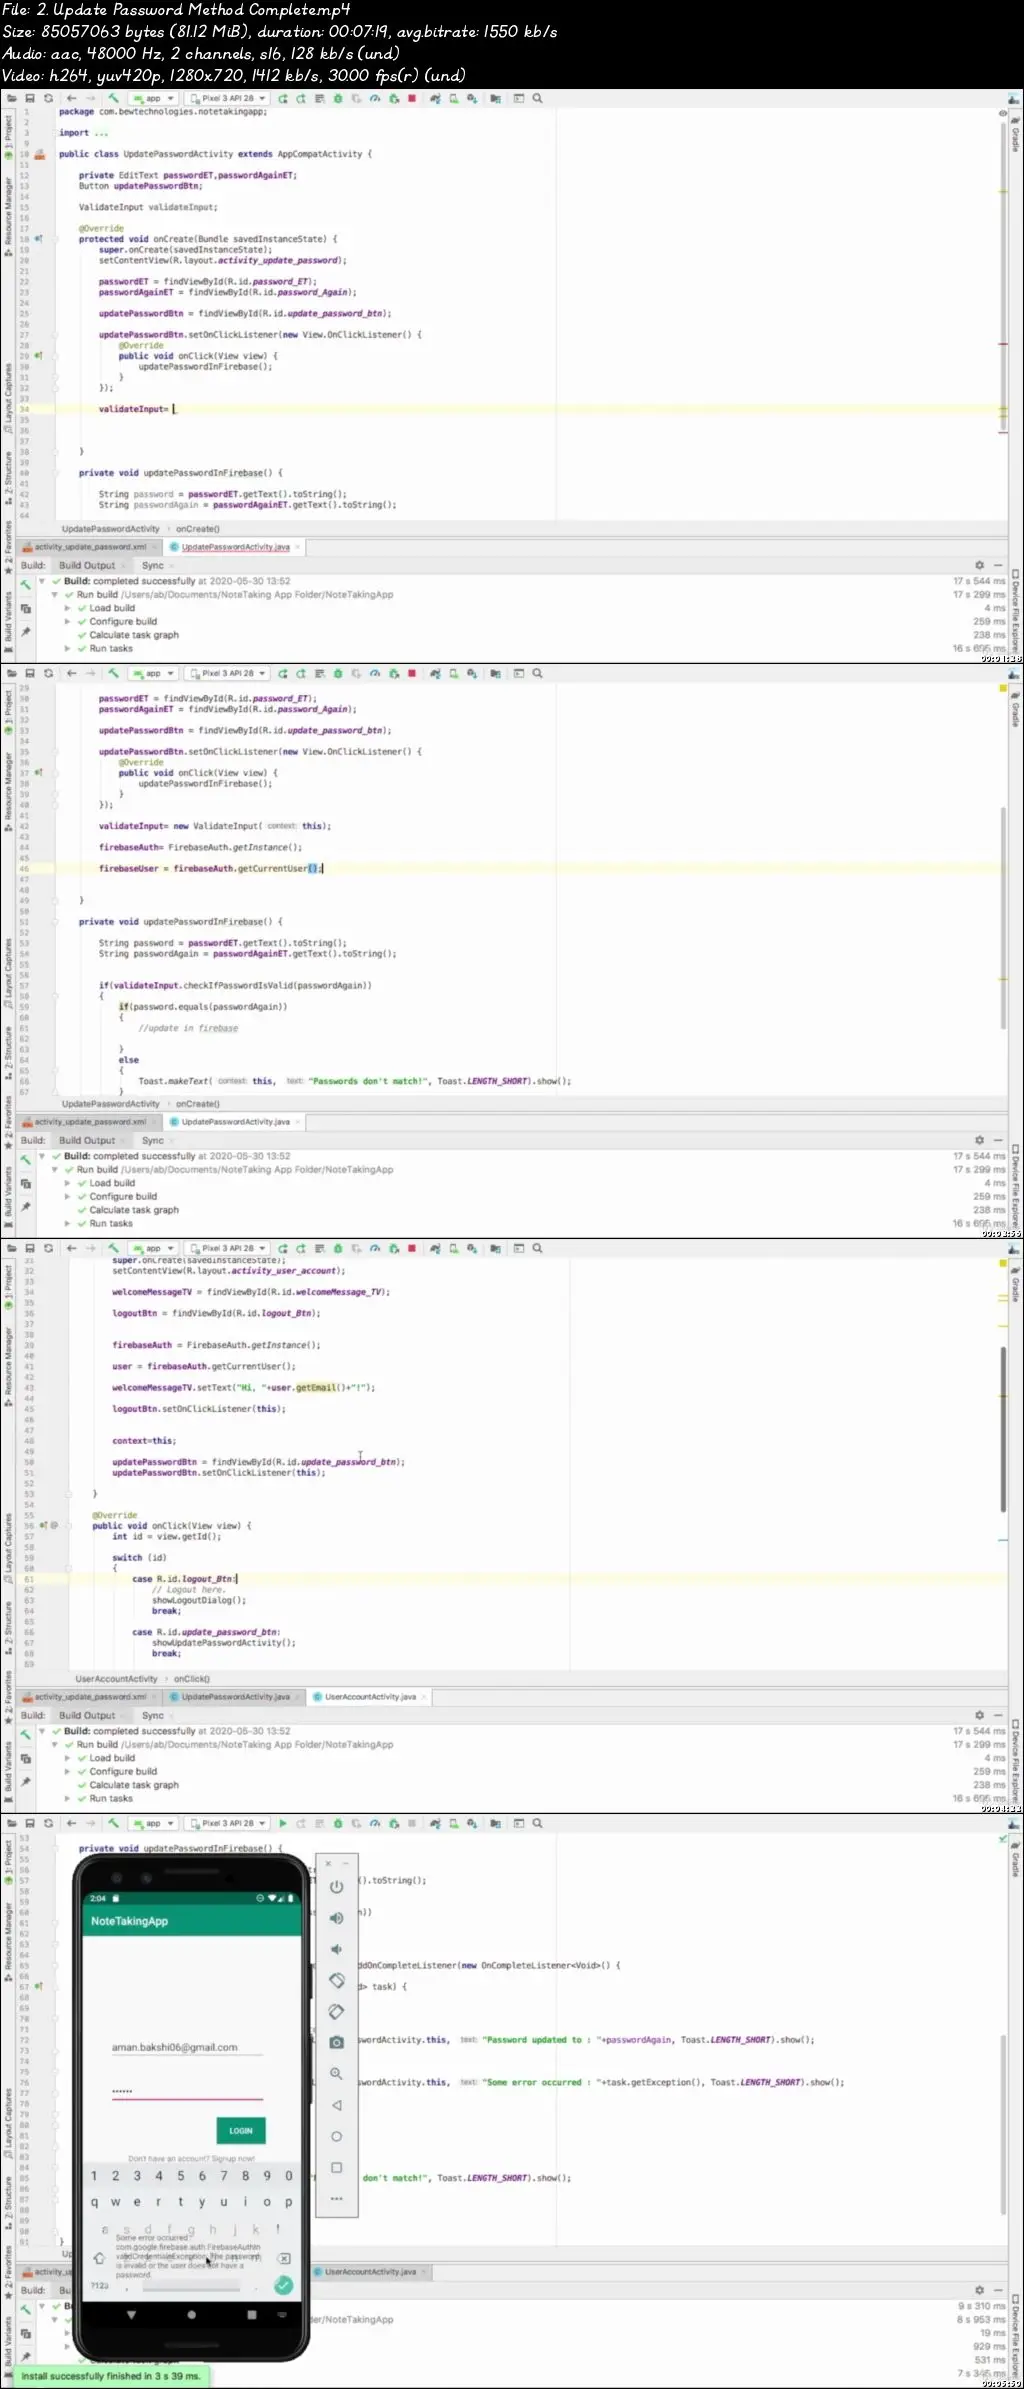Lower volume using emulator volume down icon

coord(337,1949)
